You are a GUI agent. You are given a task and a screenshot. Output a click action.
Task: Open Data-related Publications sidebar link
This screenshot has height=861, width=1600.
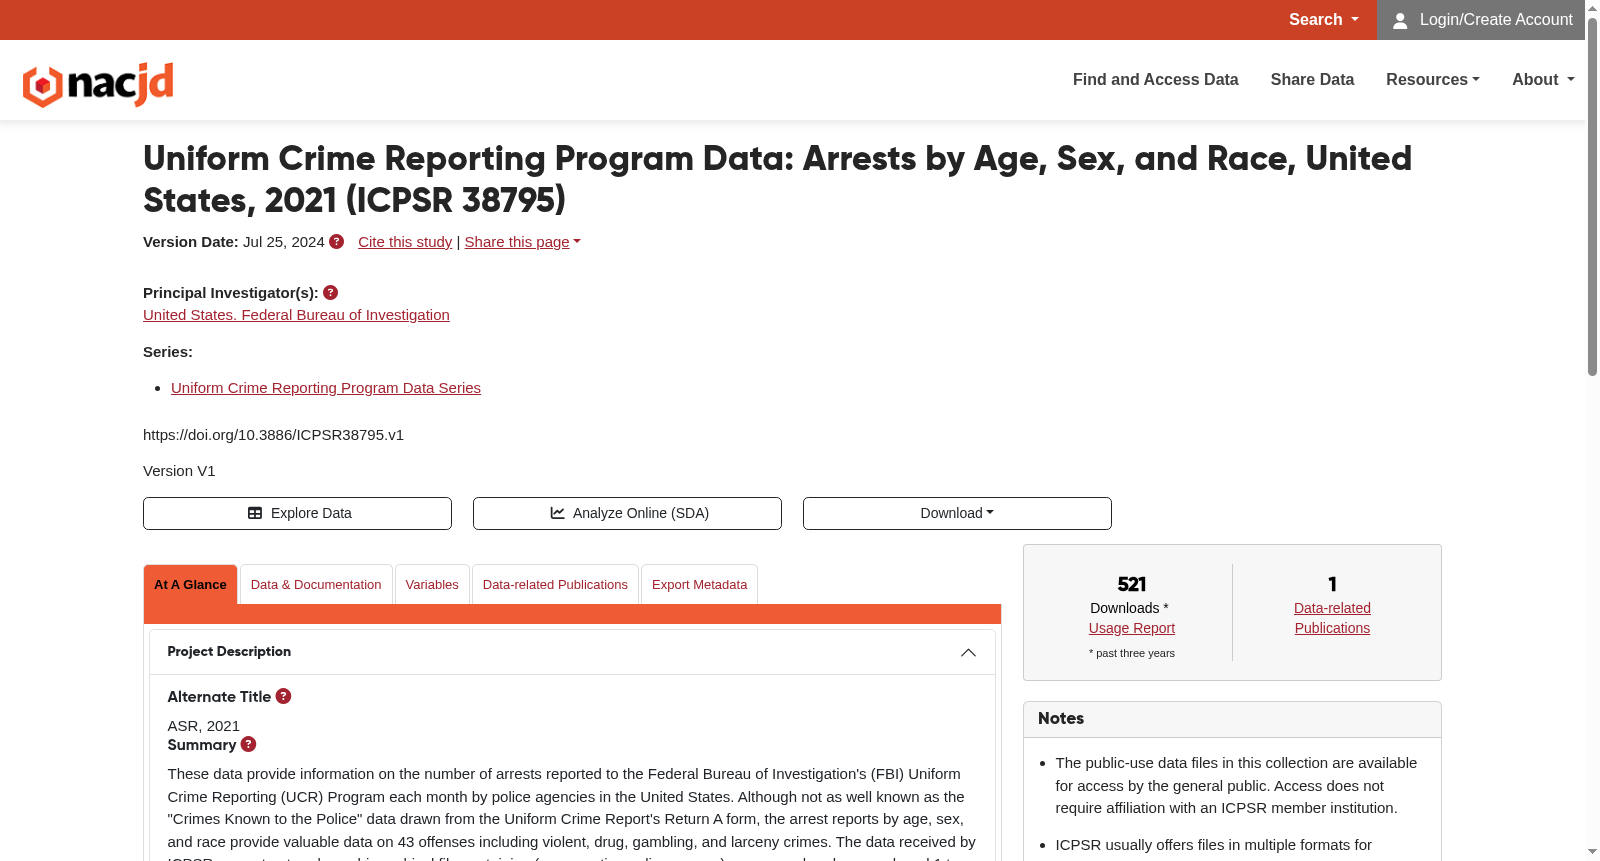click(1332, 618)
